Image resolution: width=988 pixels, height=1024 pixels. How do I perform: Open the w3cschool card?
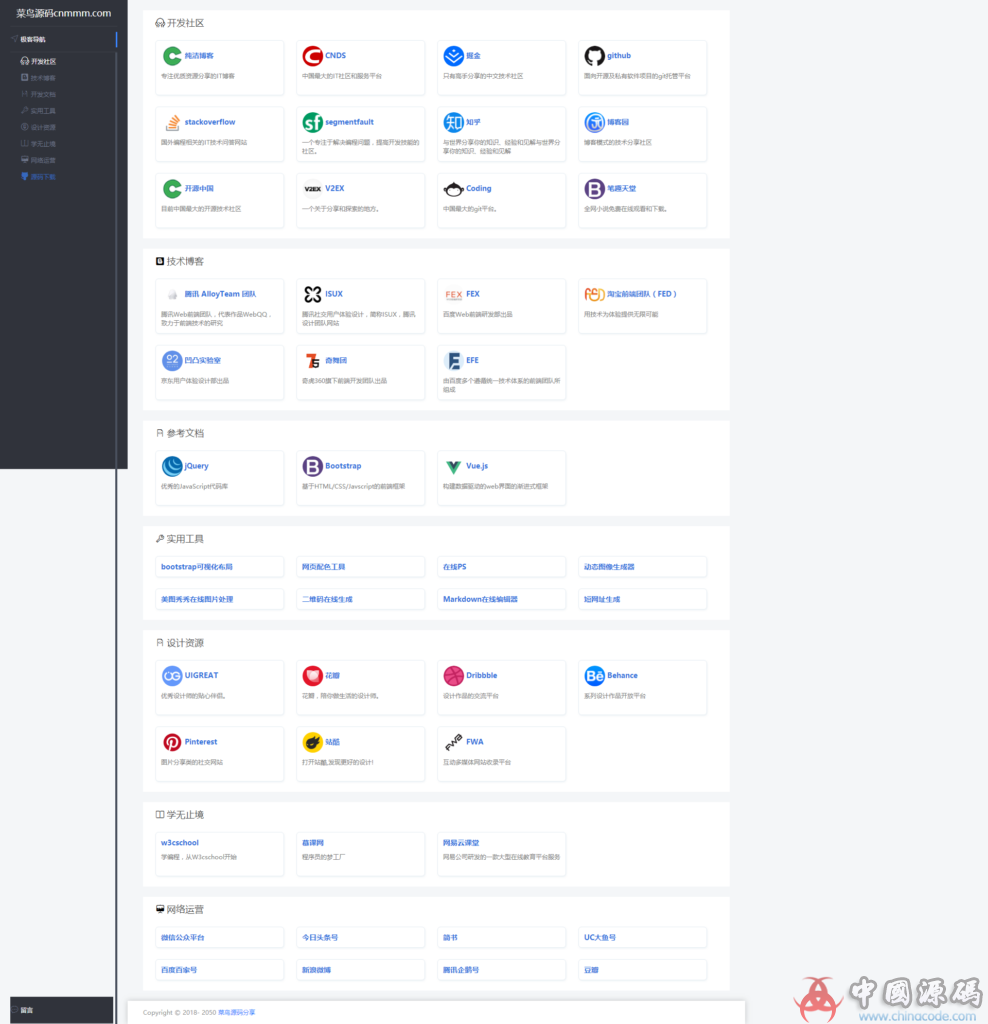180,843
